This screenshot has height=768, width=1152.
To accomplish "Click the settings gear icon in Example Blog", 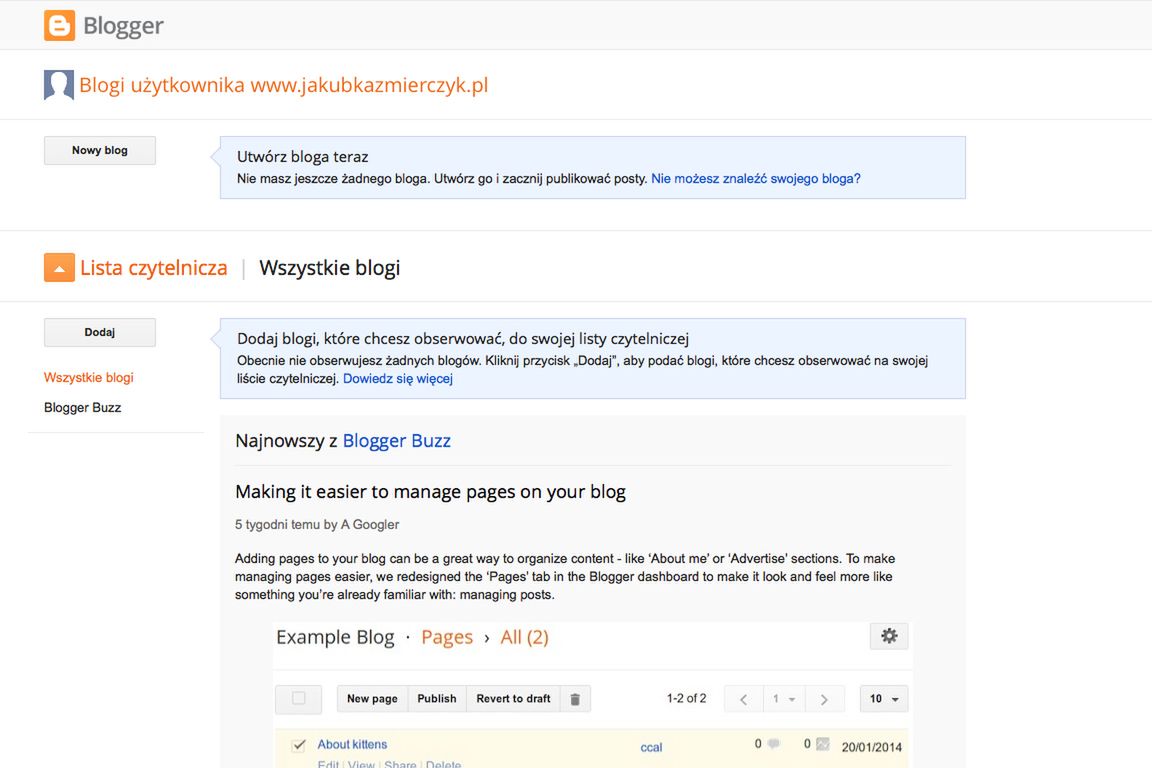I will point(889,636).
